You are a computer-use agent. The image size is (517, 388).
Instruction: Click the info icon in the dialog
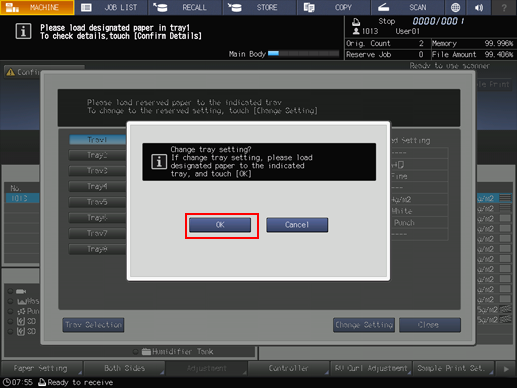tap(159, 162)
